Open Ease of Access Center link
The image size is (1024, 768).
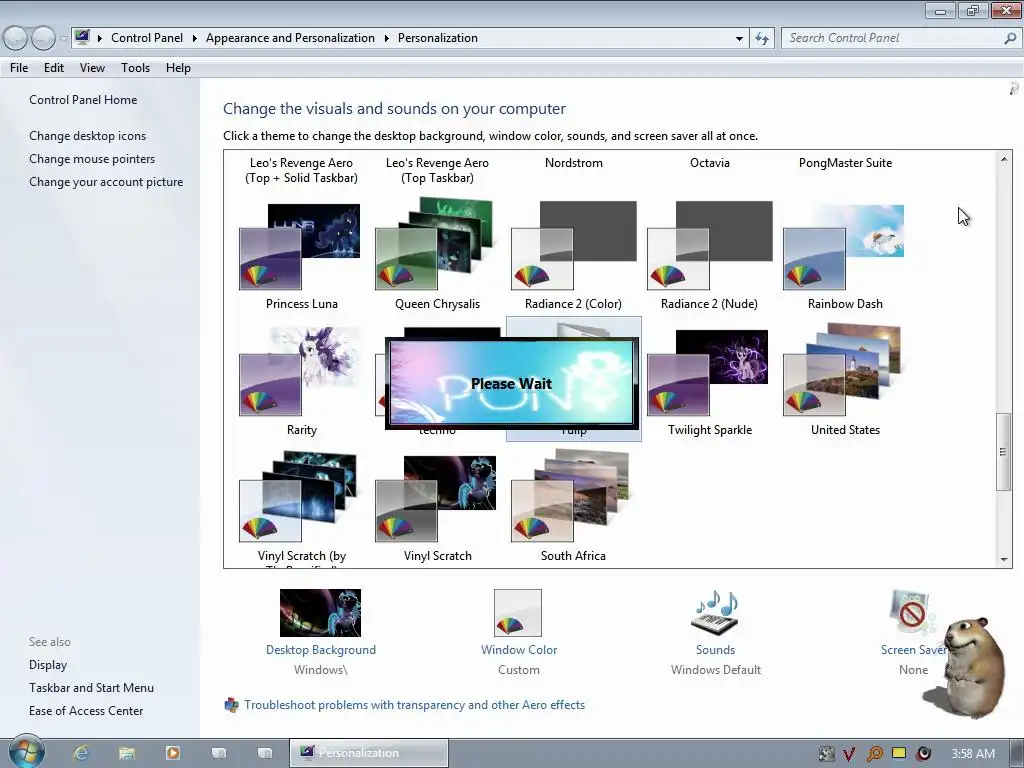coord(86,711)
